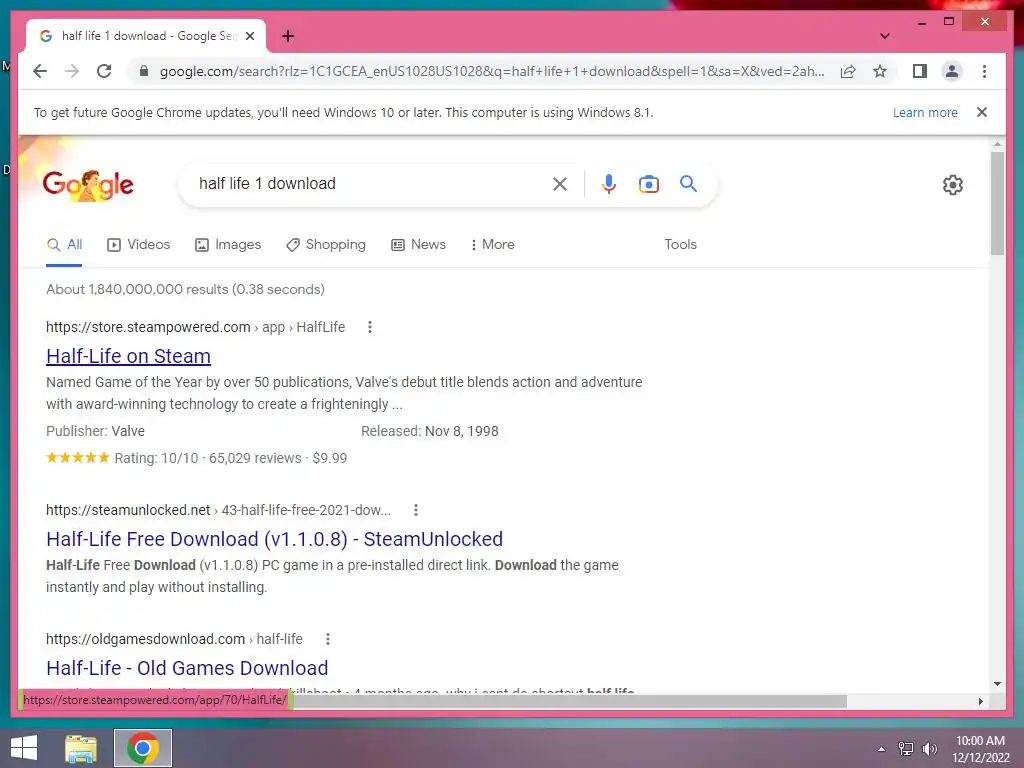
Task: Open Half-Life on Steam result
Action: pyautogui.click(x=129, y=356)
